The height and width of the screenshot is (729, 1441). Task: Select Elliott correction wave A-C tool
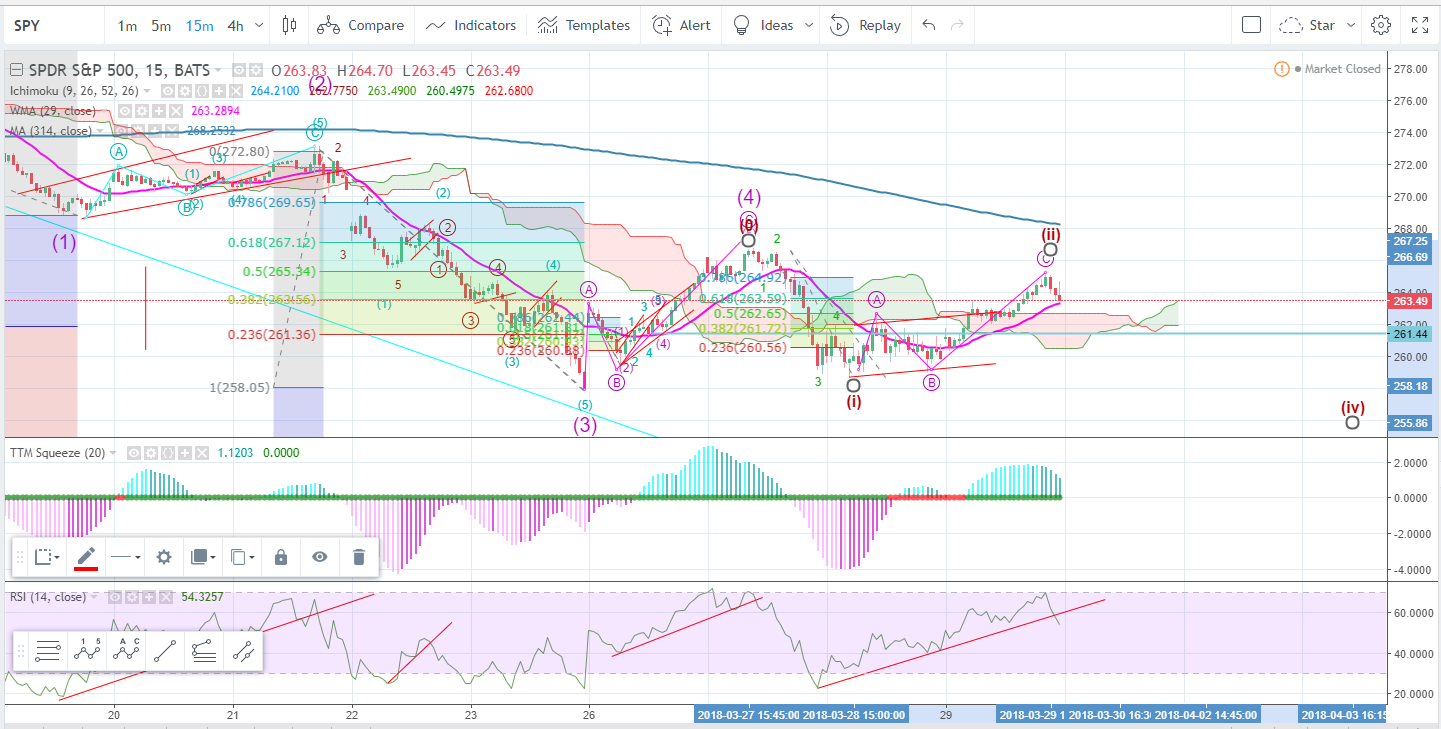[x=125, y=651]
